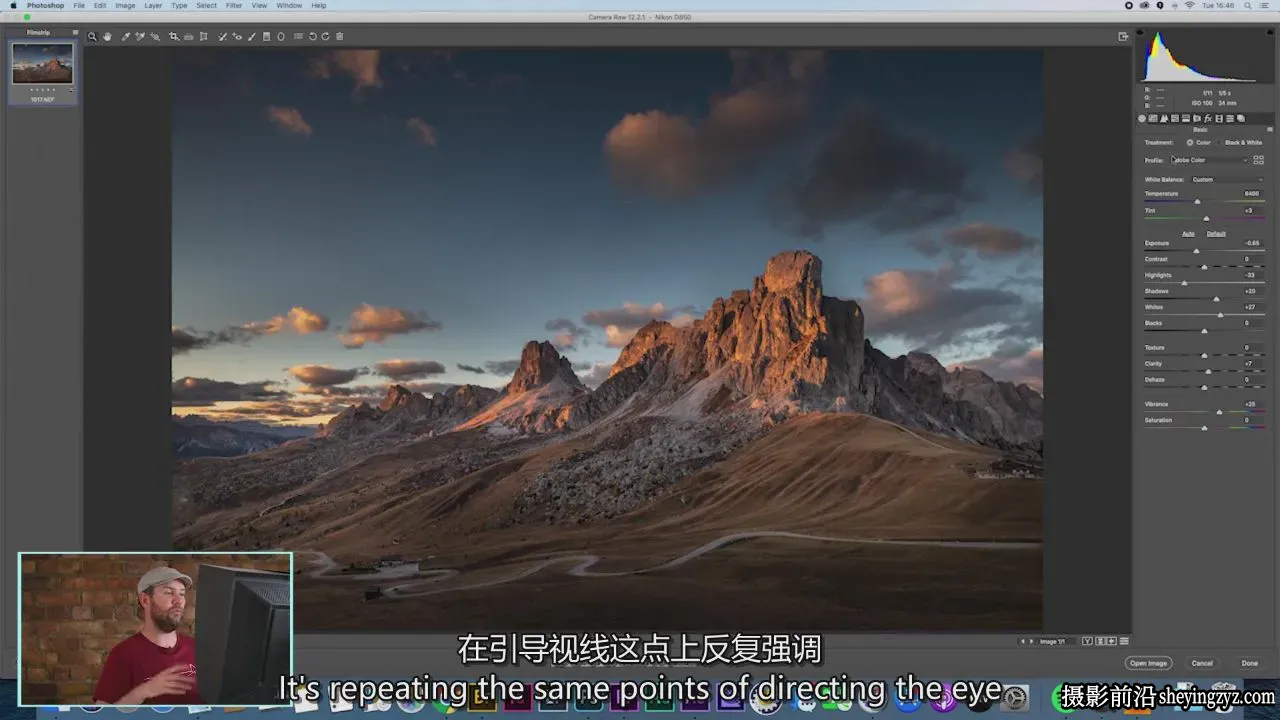Copy current settings to Before
The height and width of the screenshot is (720, 1280).
(1111, 641)
